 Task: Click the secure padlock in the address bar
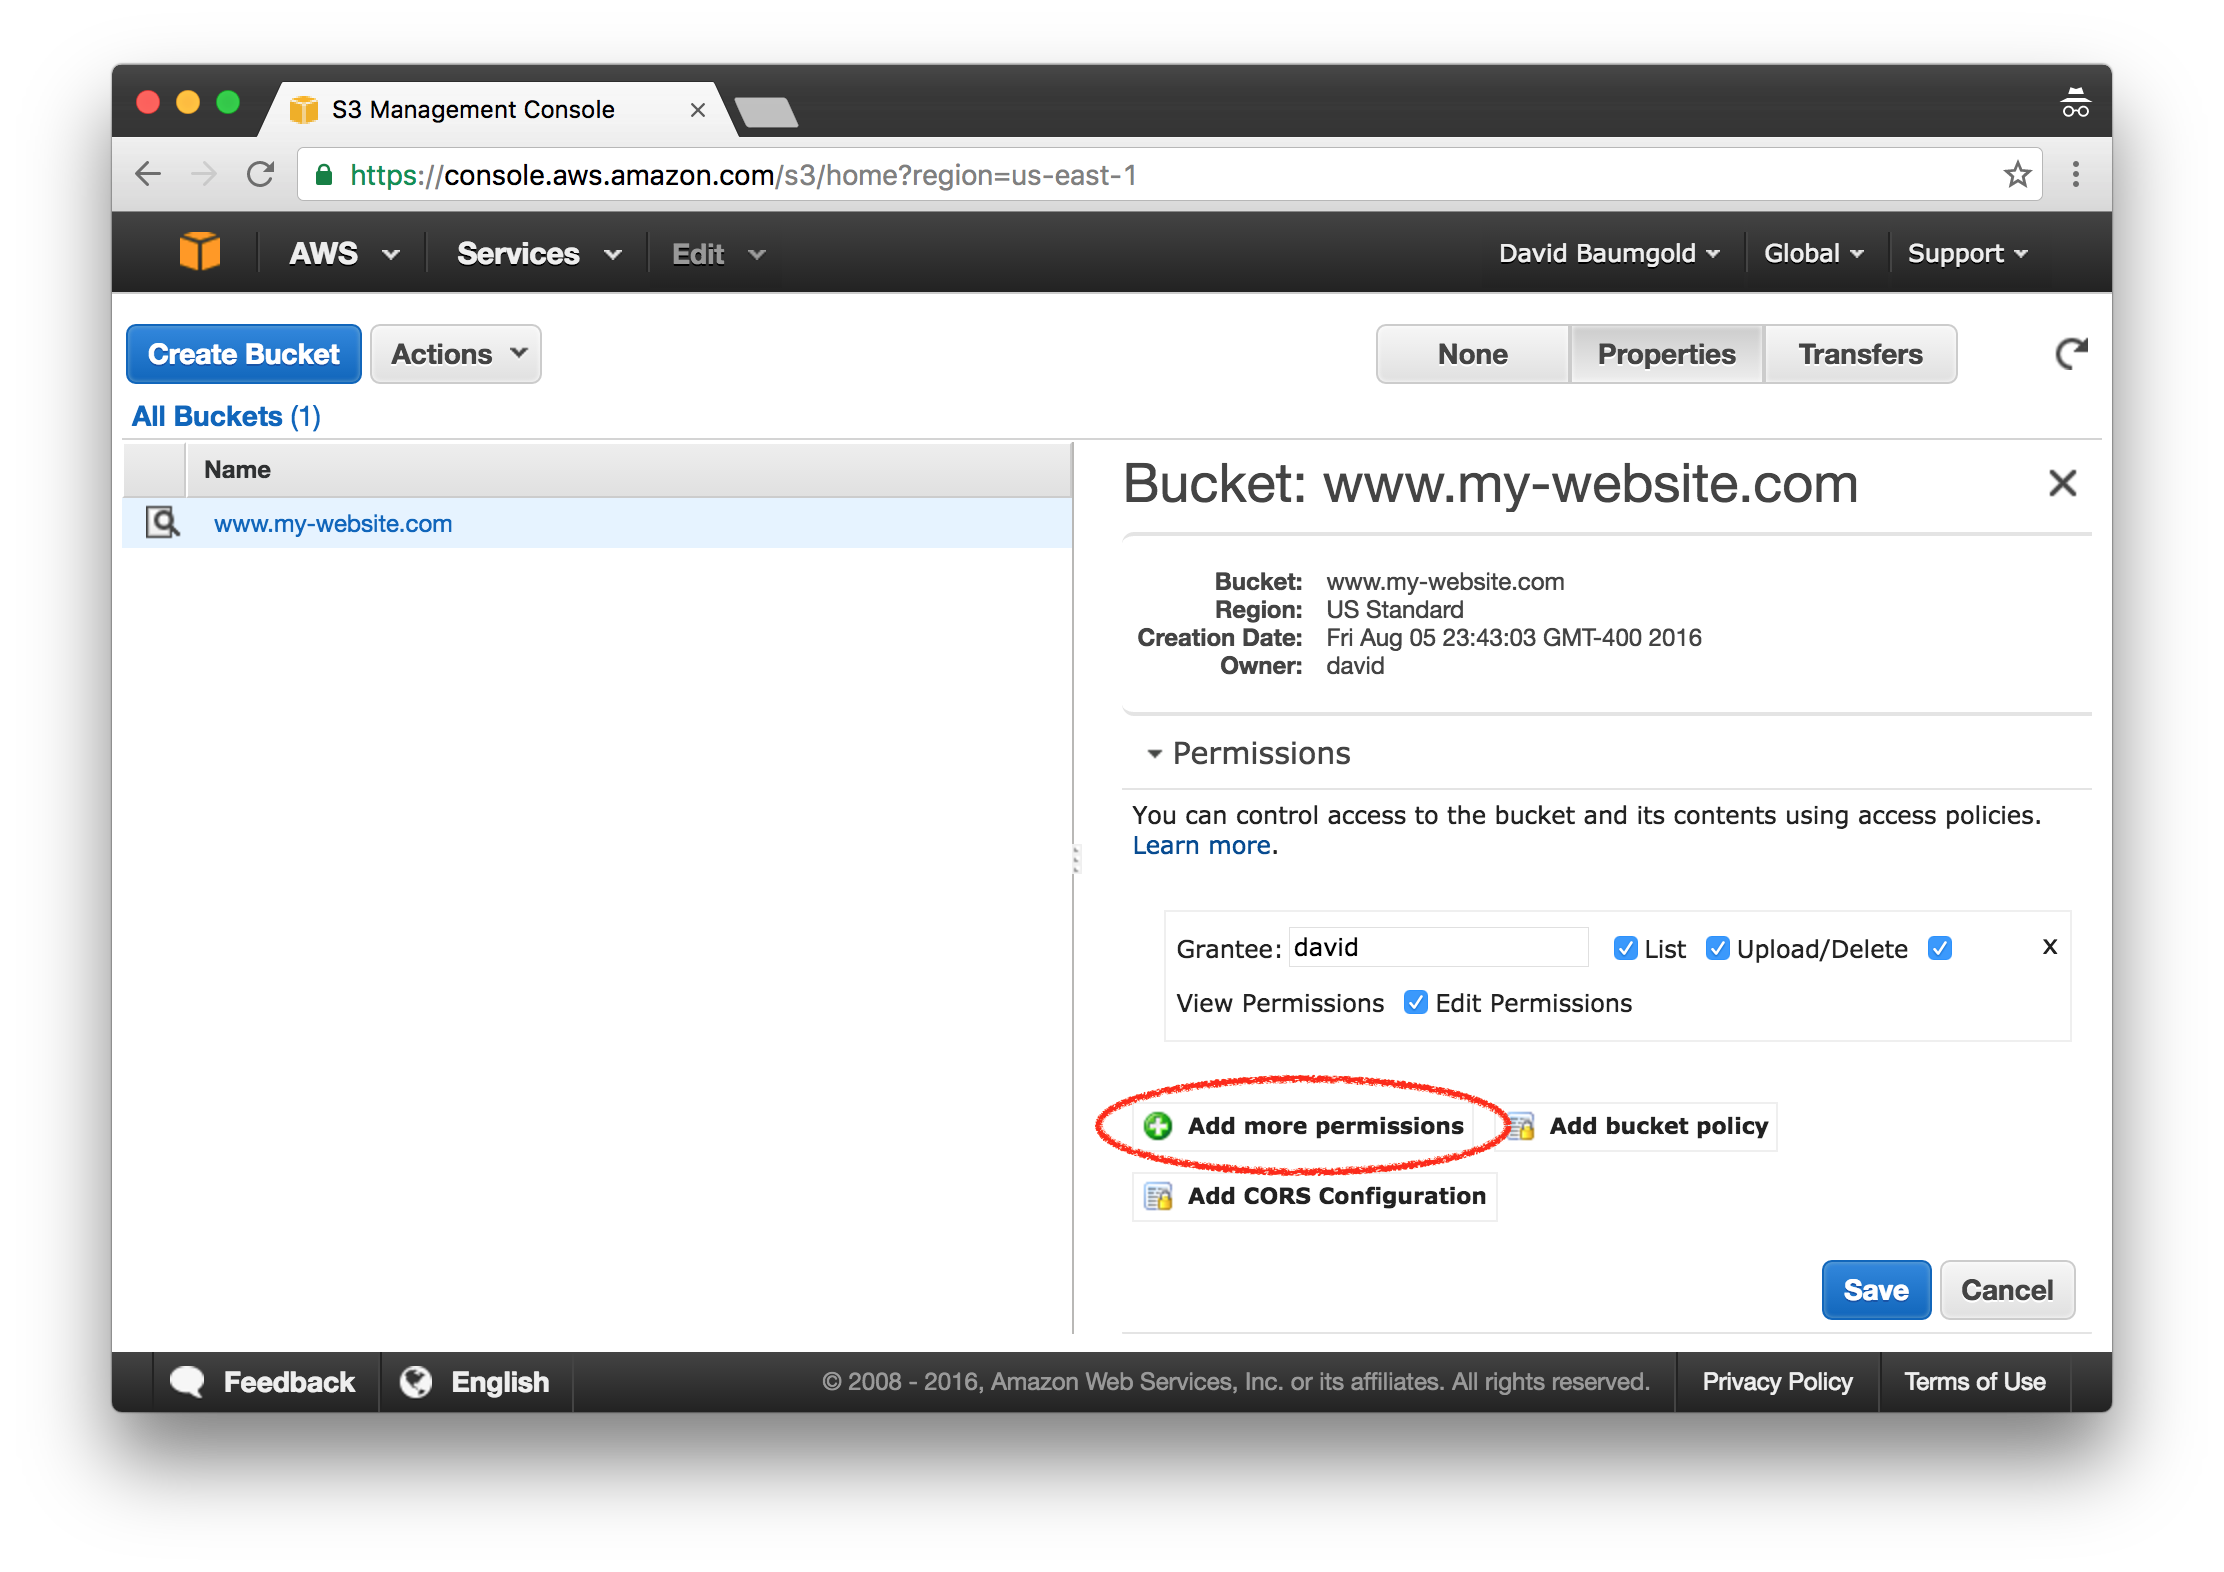[323, 175]
